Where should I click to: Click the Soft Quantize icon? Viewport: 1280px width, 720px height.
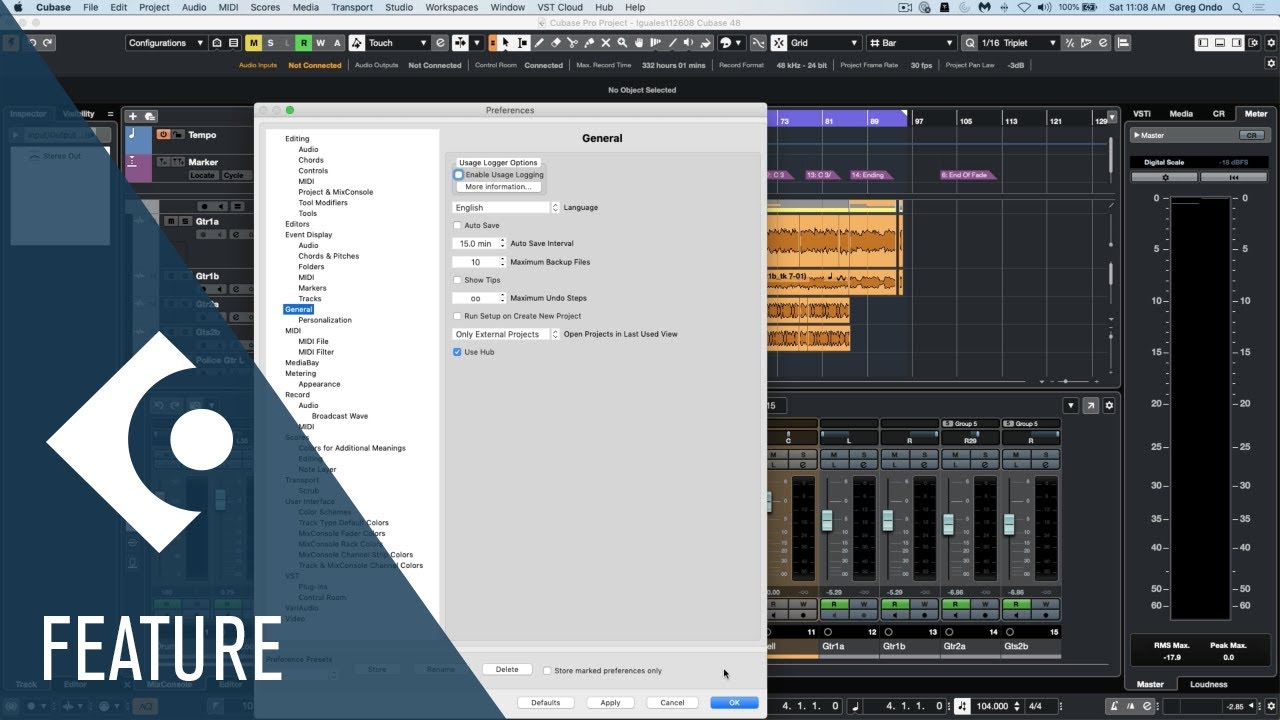[1070, 43]
